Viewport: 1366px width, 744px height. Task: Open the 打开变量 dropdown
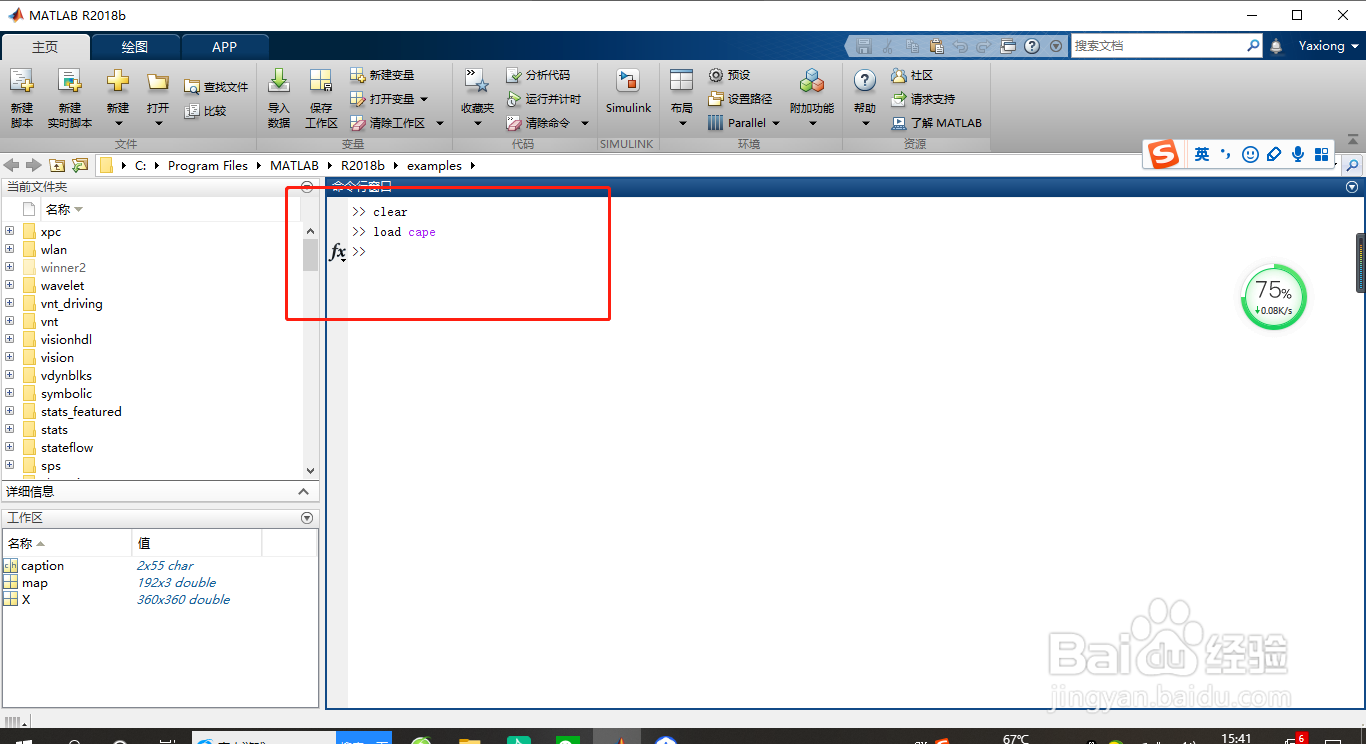click(x=389, y=99)
